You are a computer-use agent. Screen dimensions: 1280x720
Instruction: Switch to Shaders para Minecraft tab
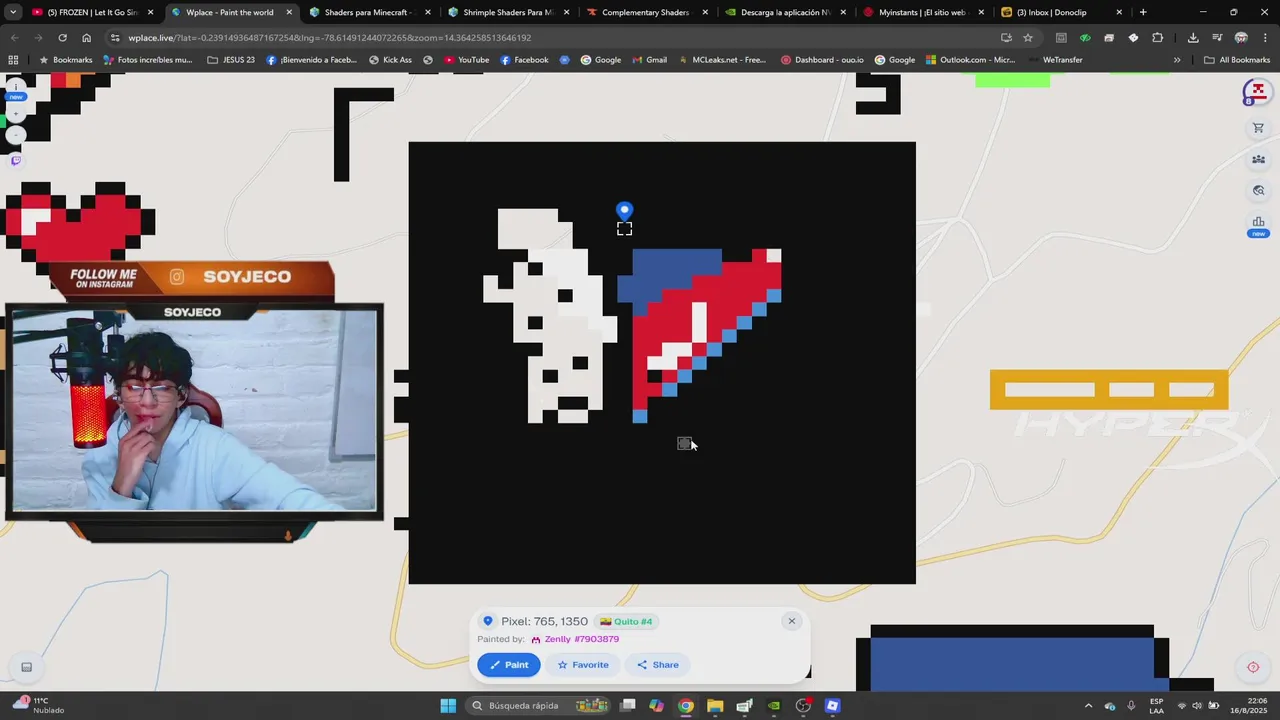[370, 12]
